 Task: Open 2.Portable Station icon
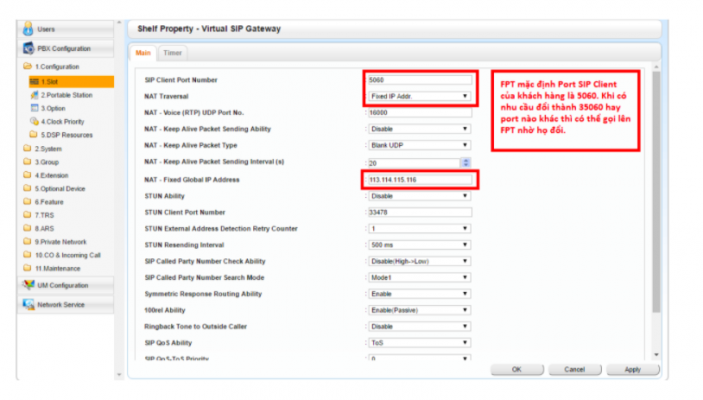[x=34, y=94]
